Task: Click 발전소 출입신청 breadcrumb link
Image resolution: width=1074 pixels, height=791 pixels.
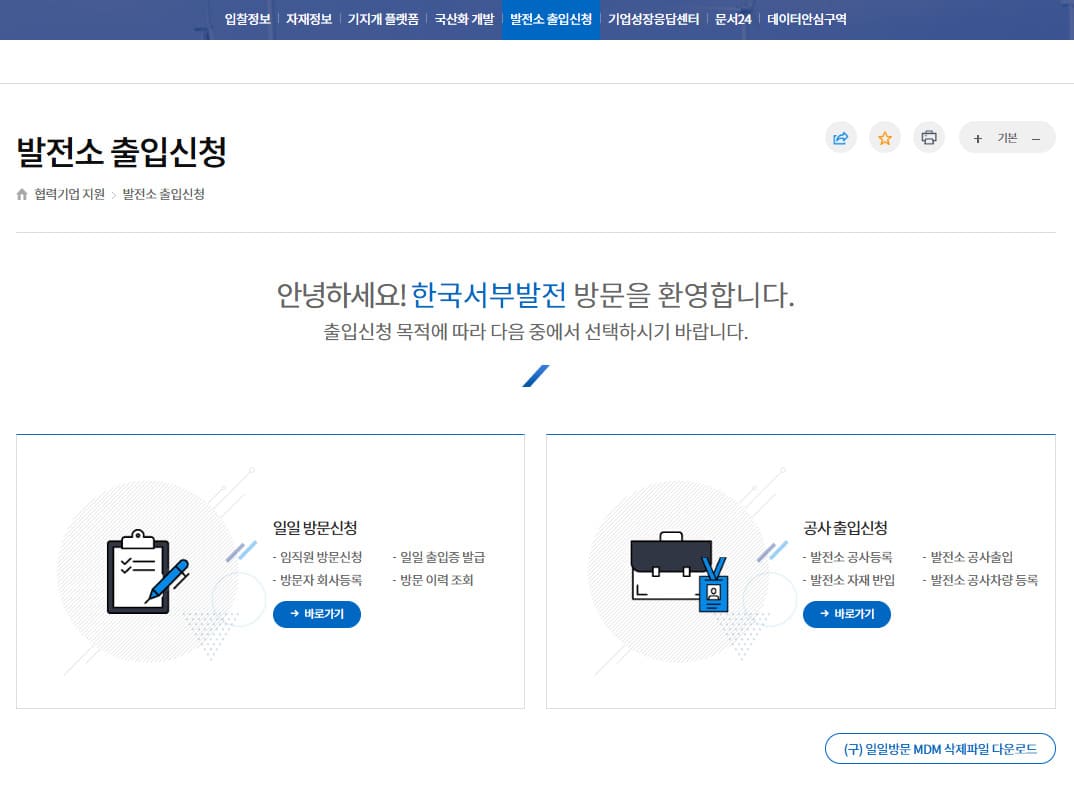Action: coord(164,194)
